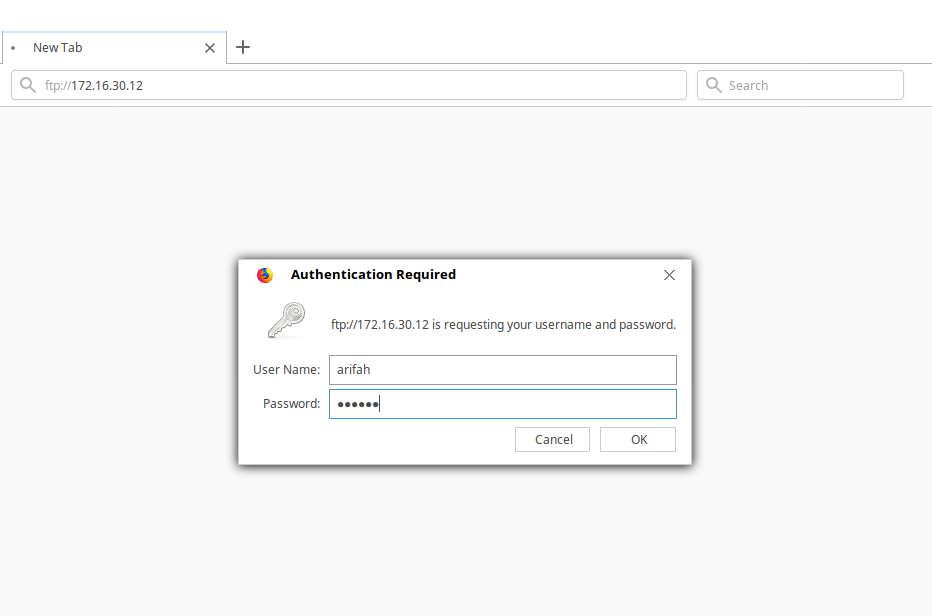Click the requesting username and password message
The image size is (932, 616).
tap(503, 325)
